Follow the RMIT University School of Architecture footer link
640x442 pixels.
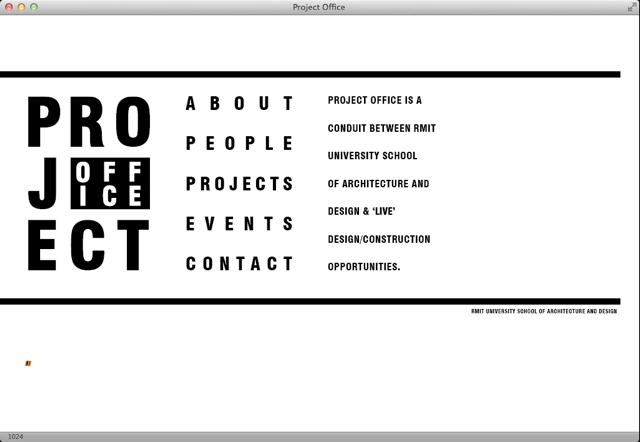[x=544, y=311]
